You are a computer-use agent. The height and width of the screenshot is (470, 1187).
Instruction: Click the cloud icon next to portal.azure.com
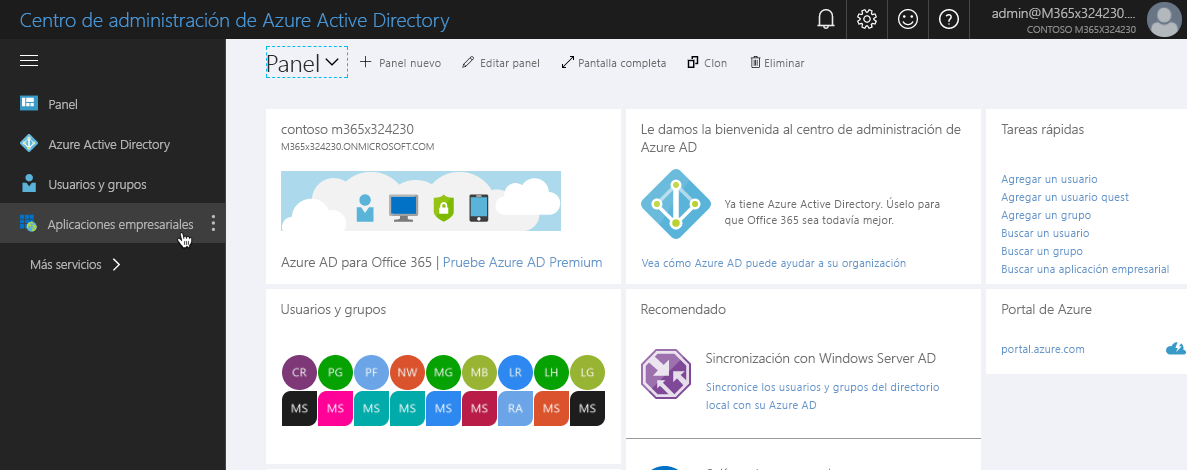click(x=1174, y=349)
